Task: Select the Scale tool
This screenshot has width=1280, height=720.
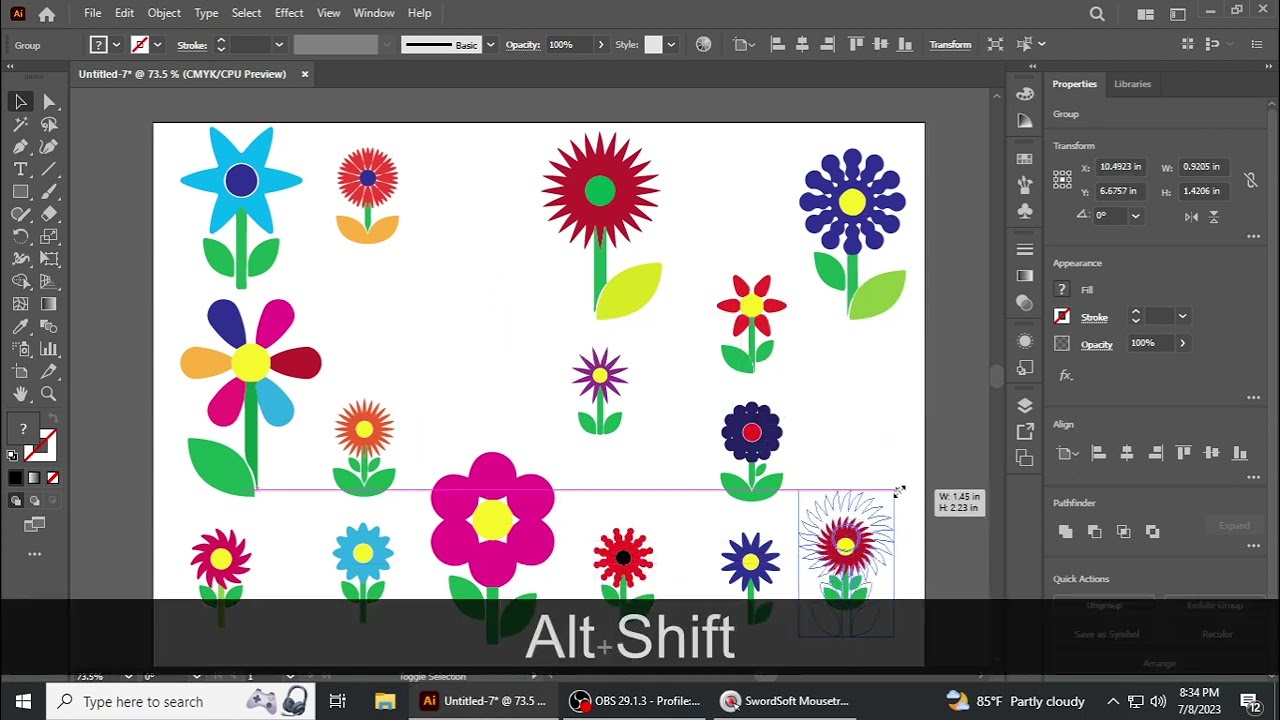Action: 49,237
